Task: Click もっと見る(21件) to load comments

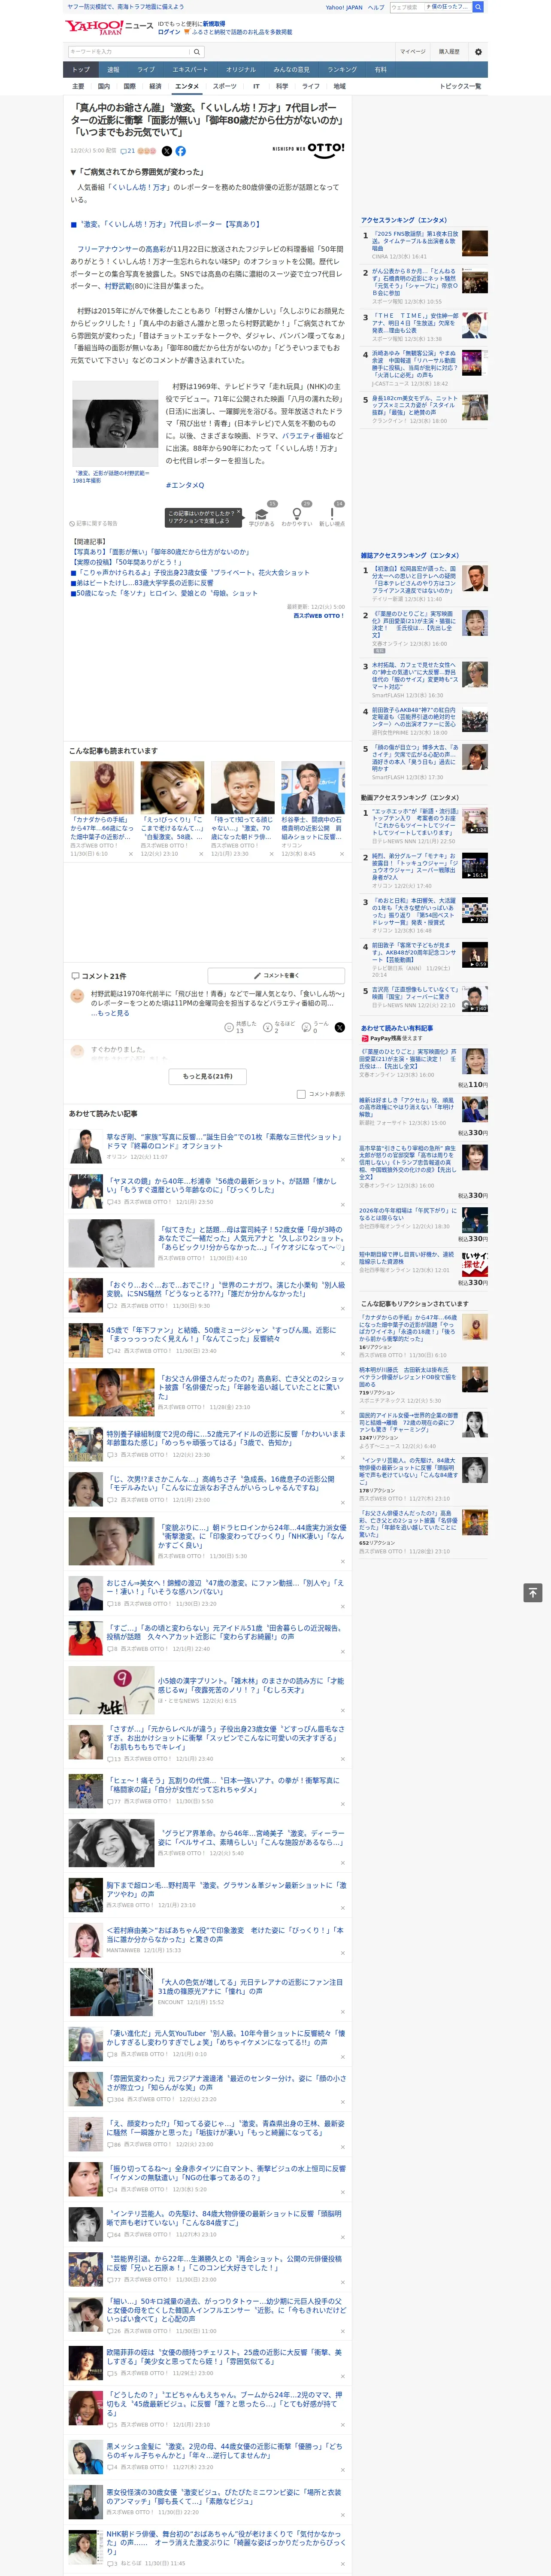Action: pyautogui.click(x=208, y=1076)
